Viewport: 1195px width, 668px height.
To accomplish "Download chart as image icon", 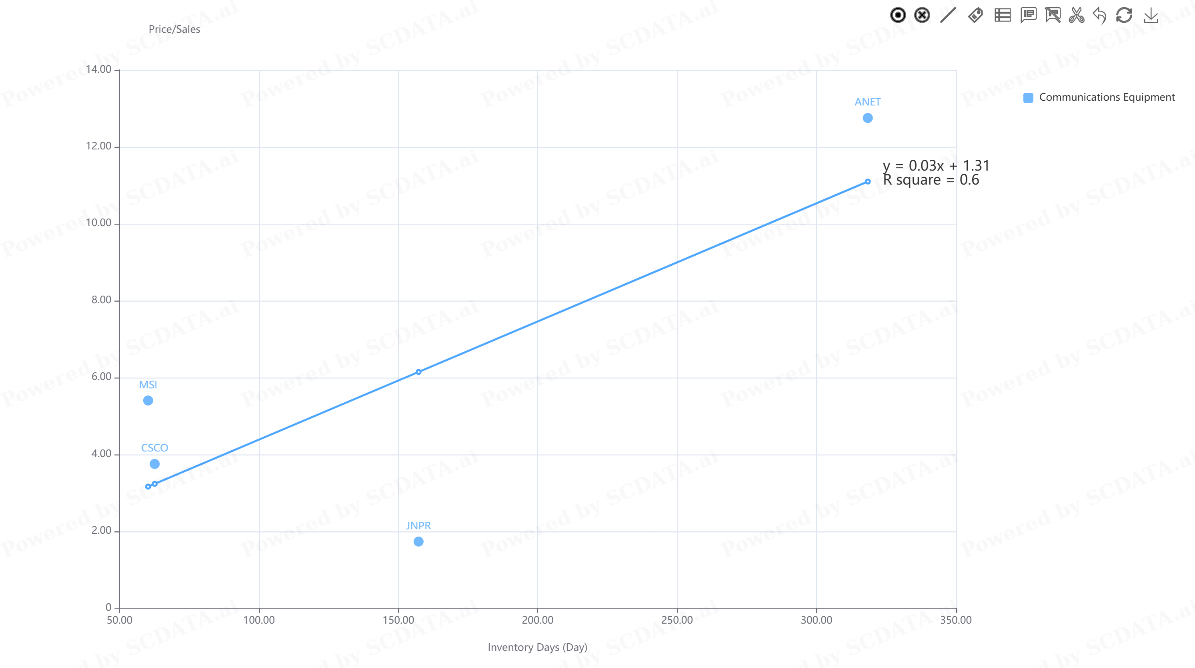I will [1151, 15].
